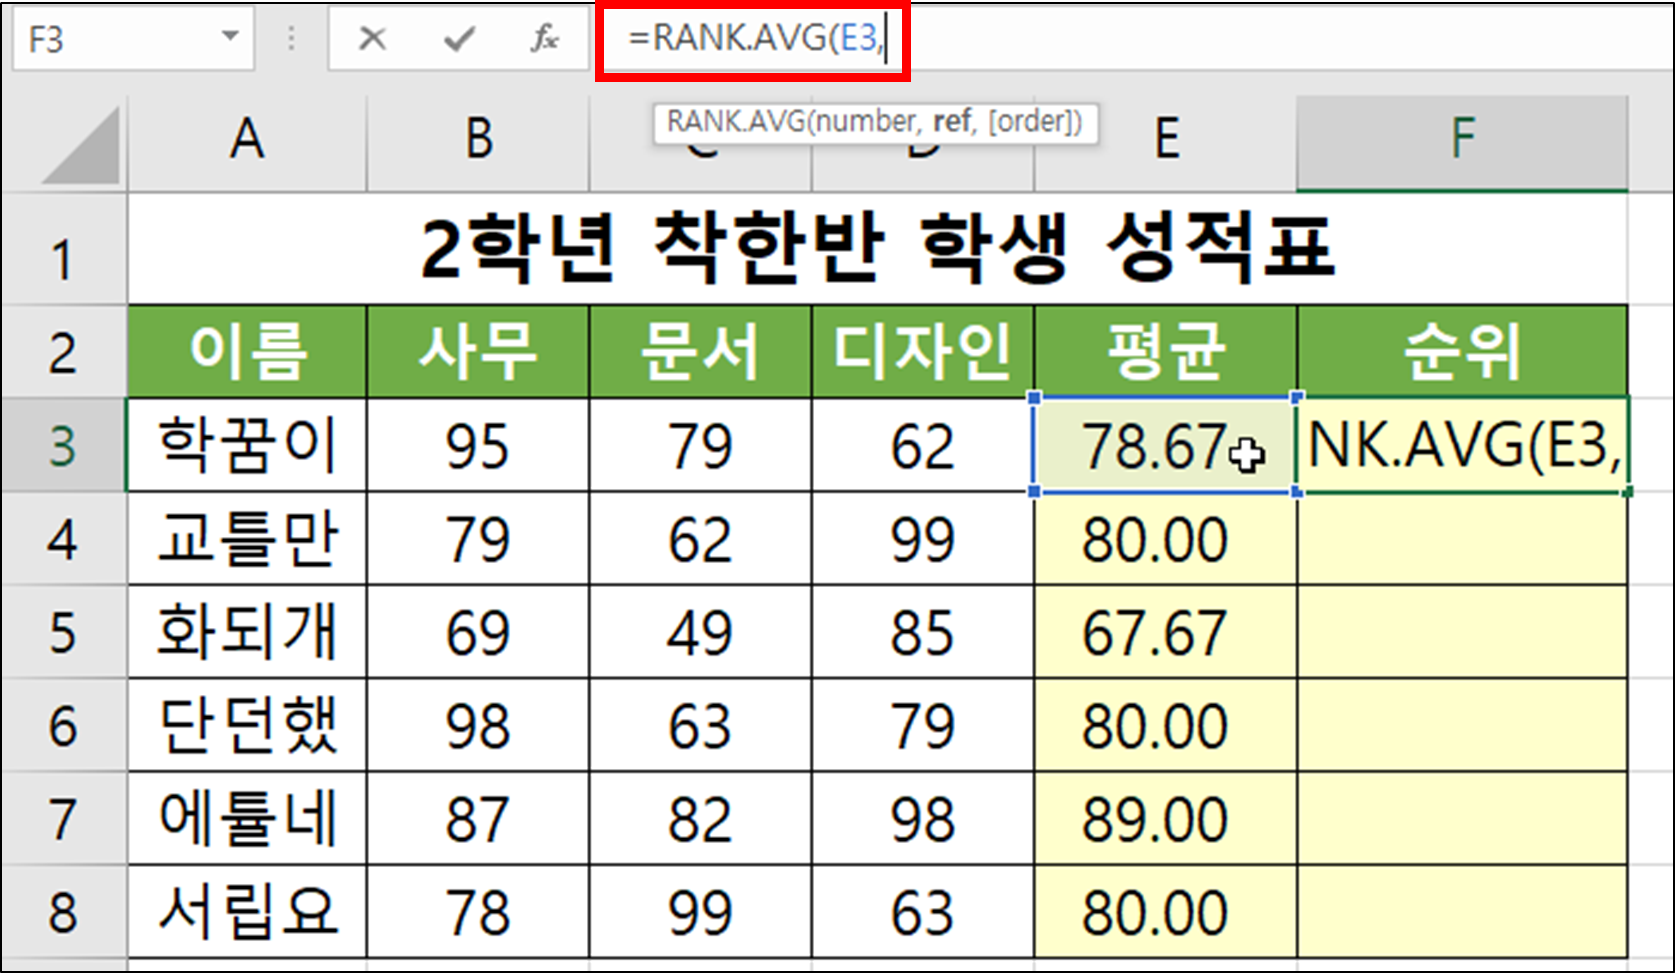This screenshot has height=973, width=1675.
Task: Click the Insert Function (fx) icon
Action: point(543,39)
